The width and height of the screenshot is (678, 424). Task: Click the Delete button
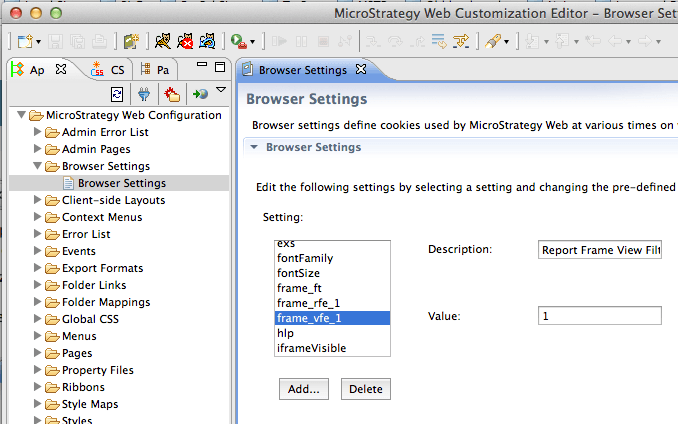click(365, 389)
